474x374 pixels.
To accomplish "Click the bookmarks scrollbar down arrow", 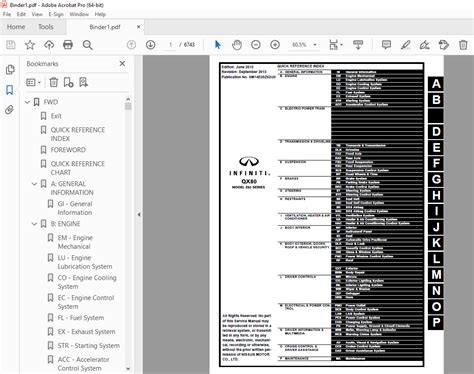I will click(128, 369).
